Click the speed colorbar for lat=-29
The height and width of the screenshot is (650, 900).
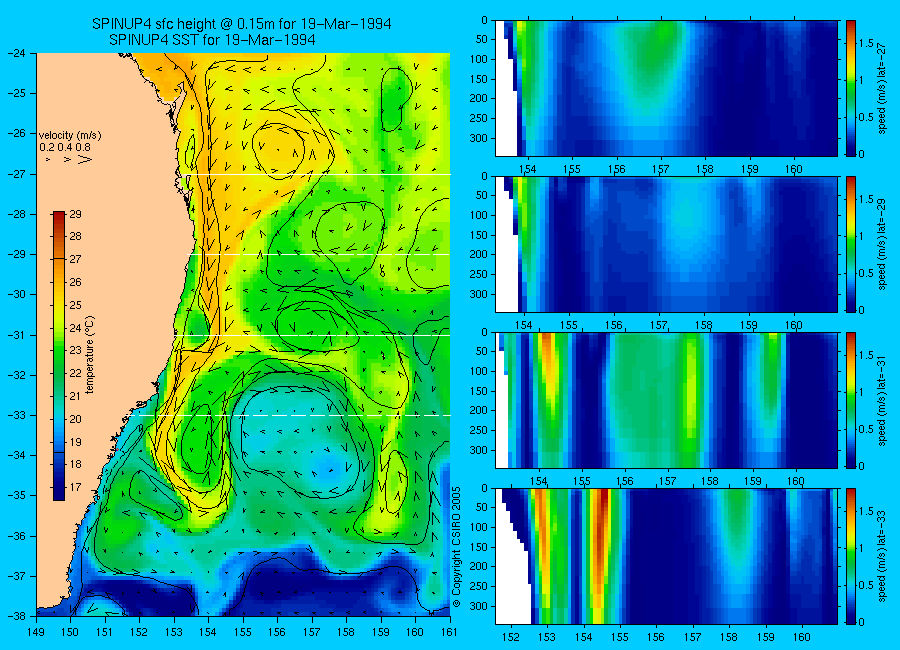click(x=850, y=244)
